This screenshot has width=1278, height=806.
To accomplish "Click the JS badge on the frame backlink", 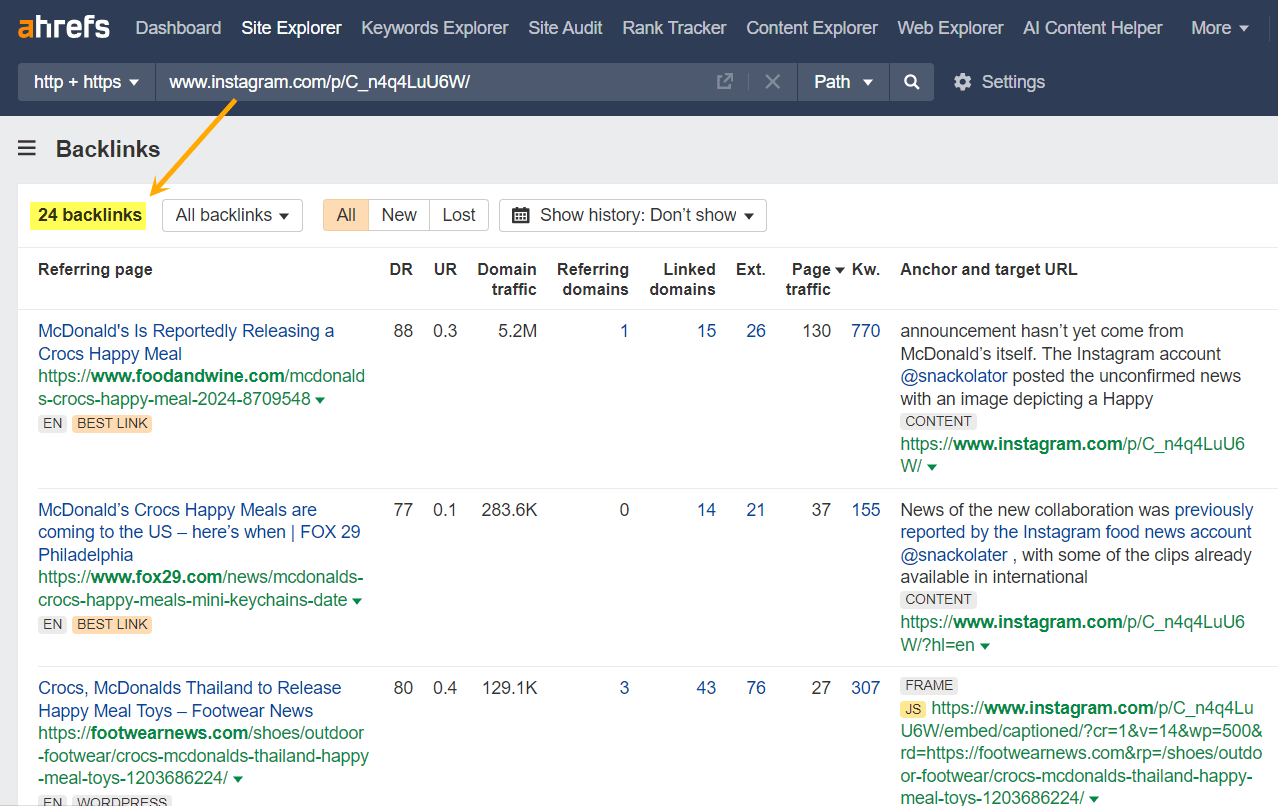I will (911, 708).
